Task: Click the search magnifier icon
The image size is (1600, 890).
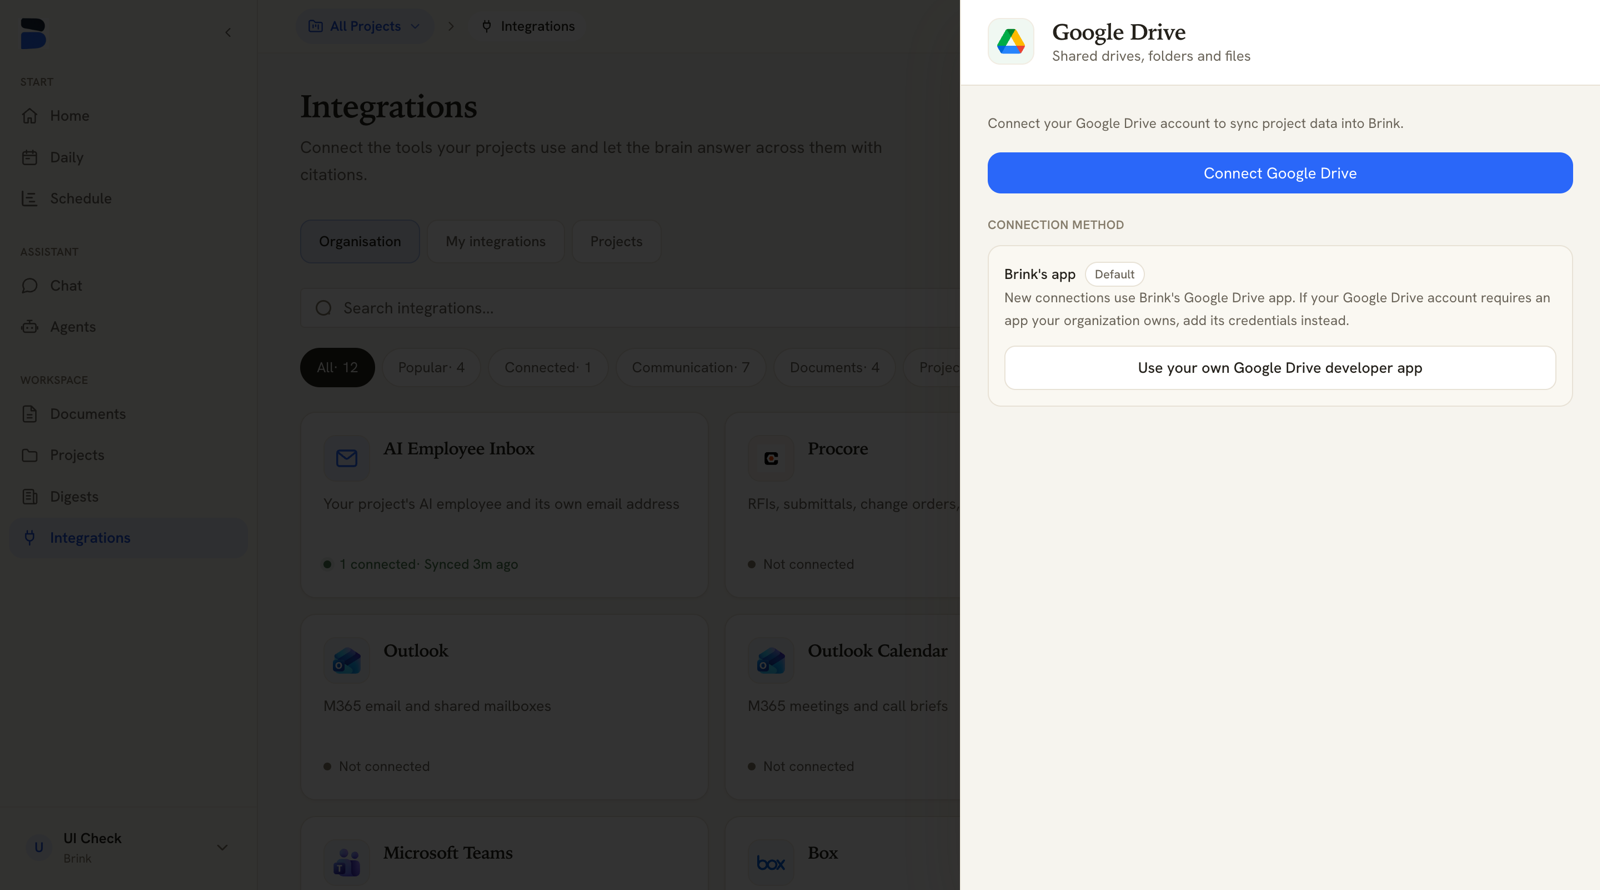Action: pyautogui.click(x=324, y=308)
